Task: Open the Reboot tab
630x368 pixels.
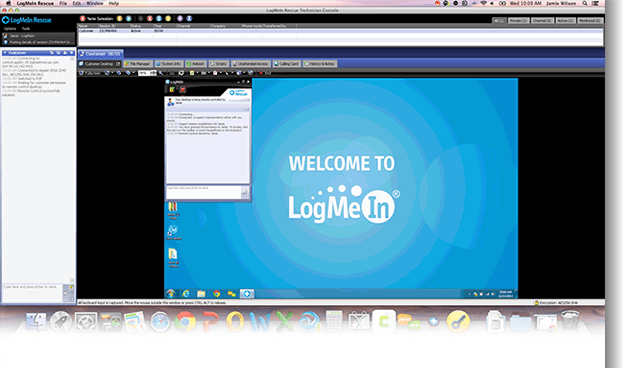Action: 196,64
